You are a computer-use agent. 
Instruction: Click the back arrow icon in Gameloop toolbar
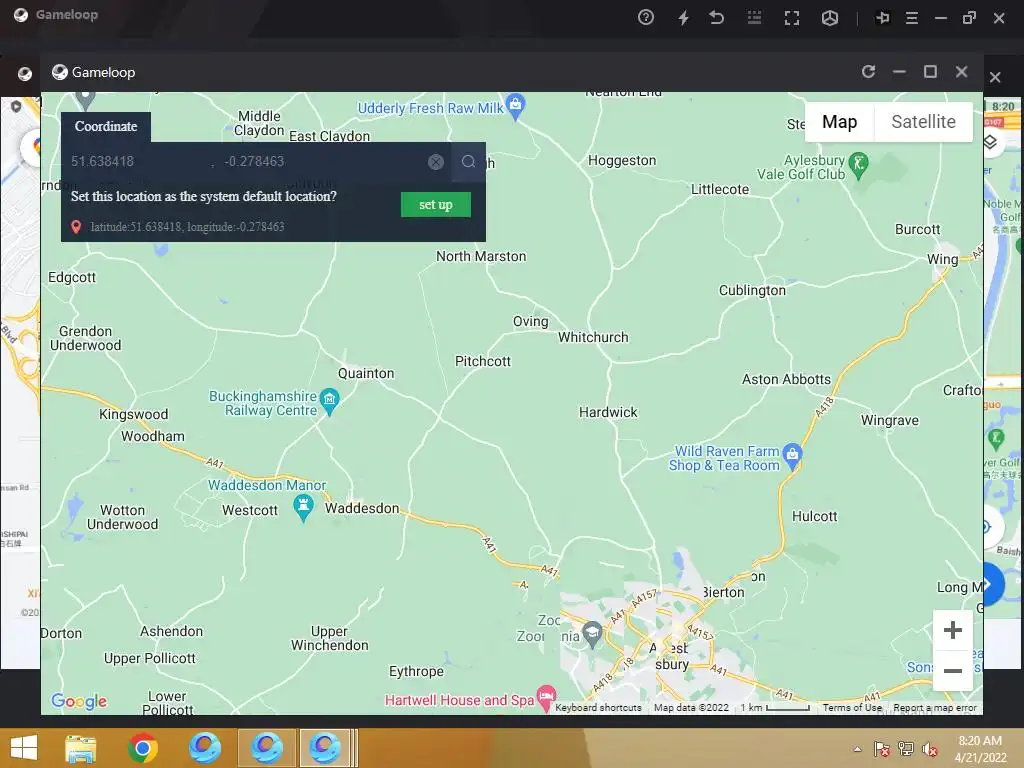[x=716, y=18]
